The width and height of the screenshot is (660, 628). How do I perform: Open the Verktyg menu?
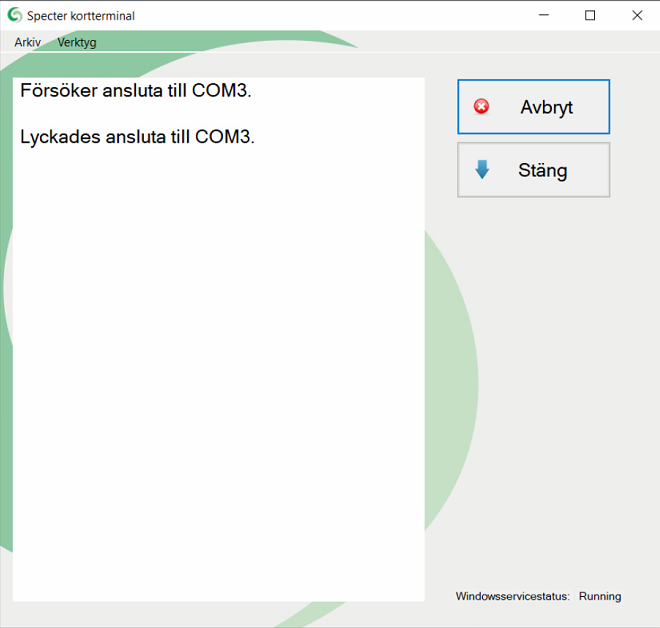click(77, 42)
